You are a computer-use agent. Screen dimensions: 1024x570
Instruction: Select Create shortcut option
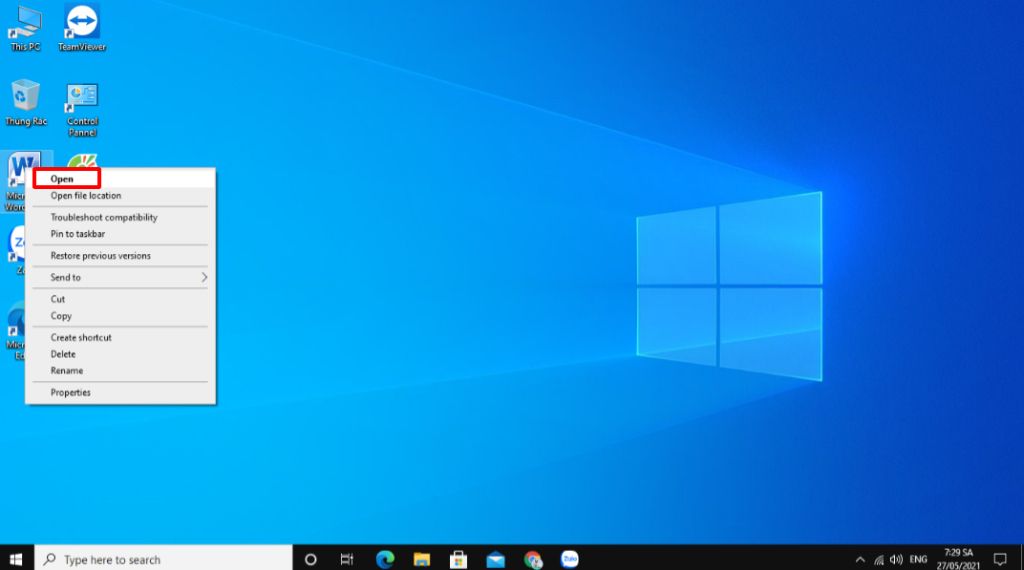coord(120,337)
